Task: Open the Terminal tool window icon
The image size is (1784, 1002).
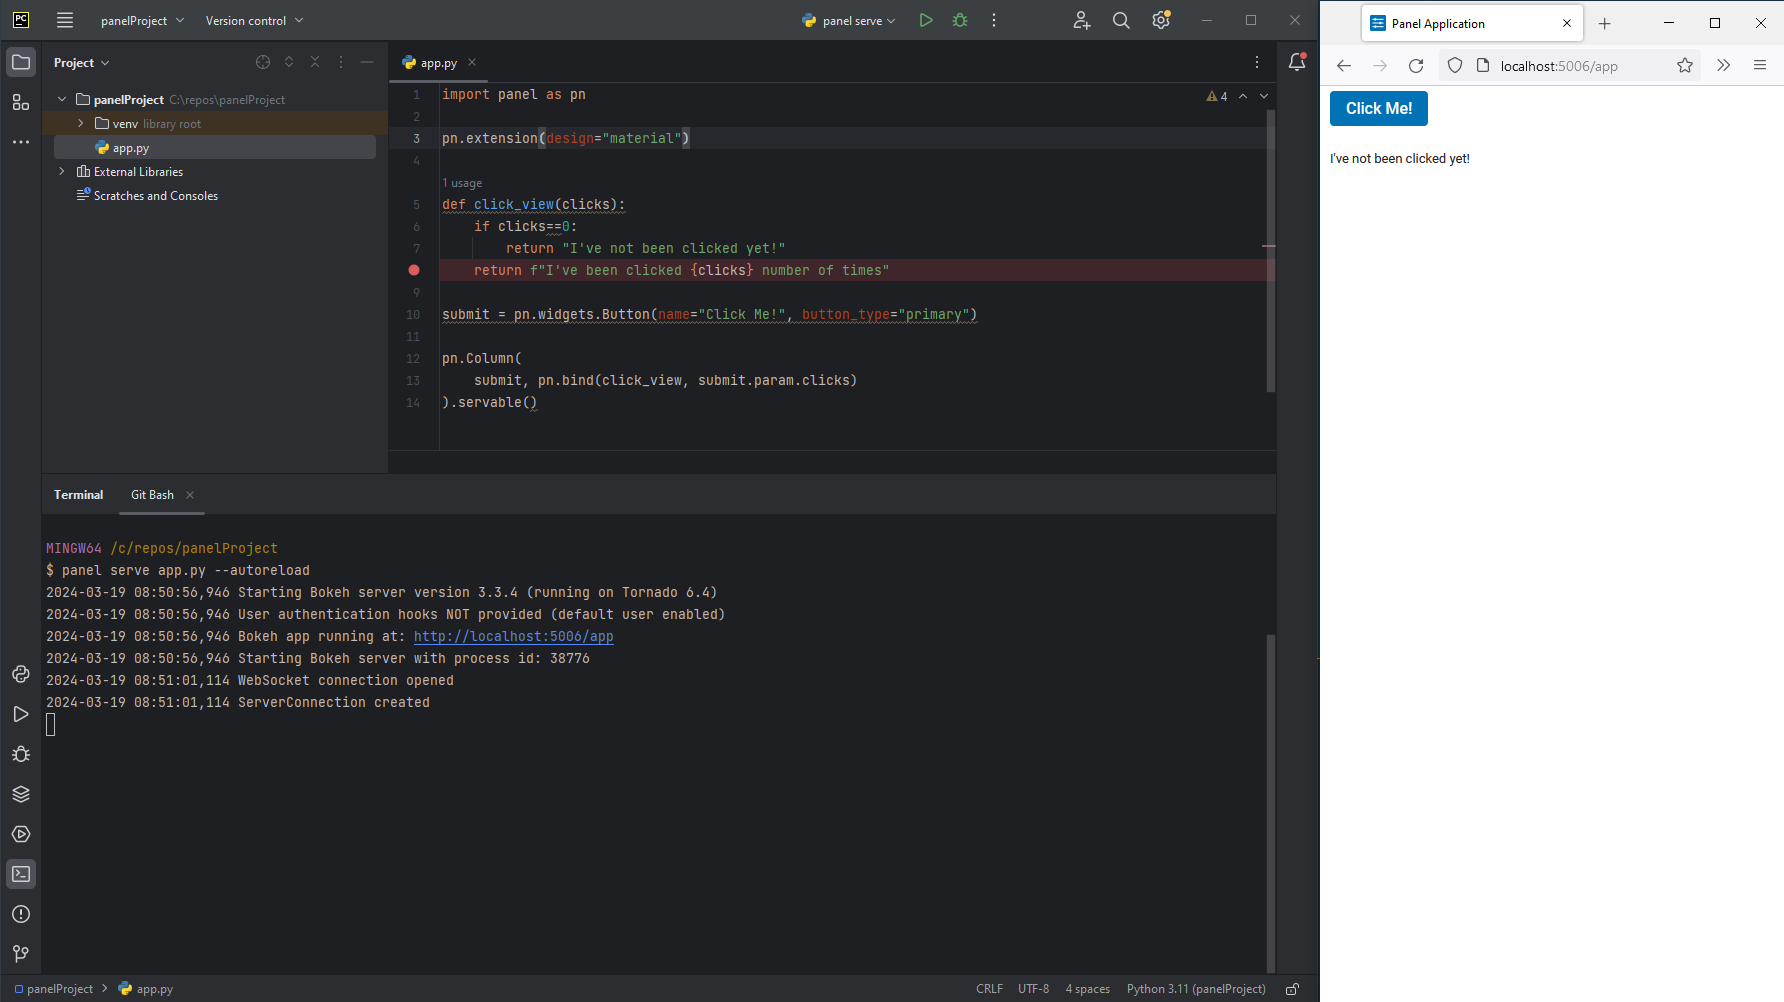Action: coord(21,874)
